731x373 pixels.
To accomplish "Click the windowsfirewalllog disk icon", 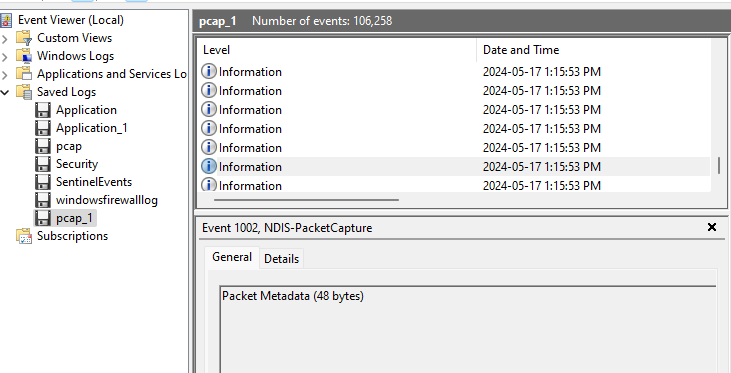I will tap(43, 200).
